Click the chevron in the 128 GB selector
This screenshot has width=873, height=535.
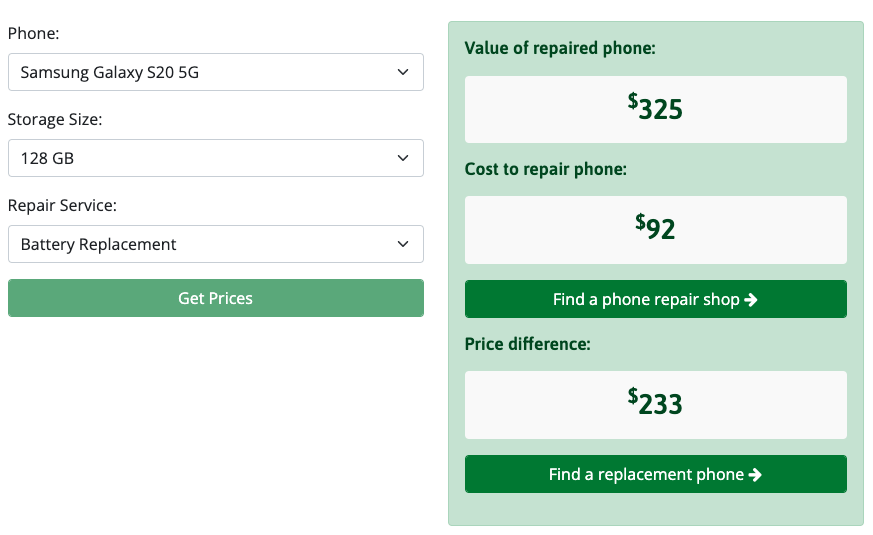(403, 158)
